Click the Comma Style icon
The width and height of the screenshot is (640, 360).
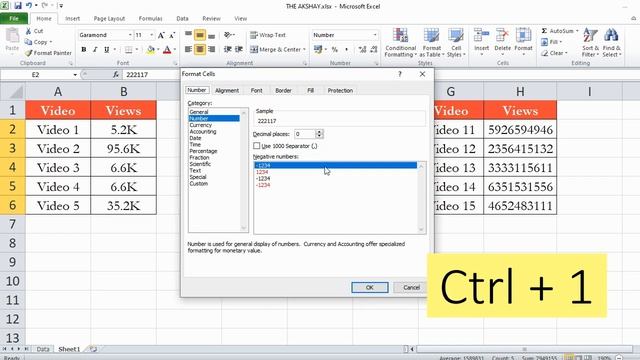[347, 49]
